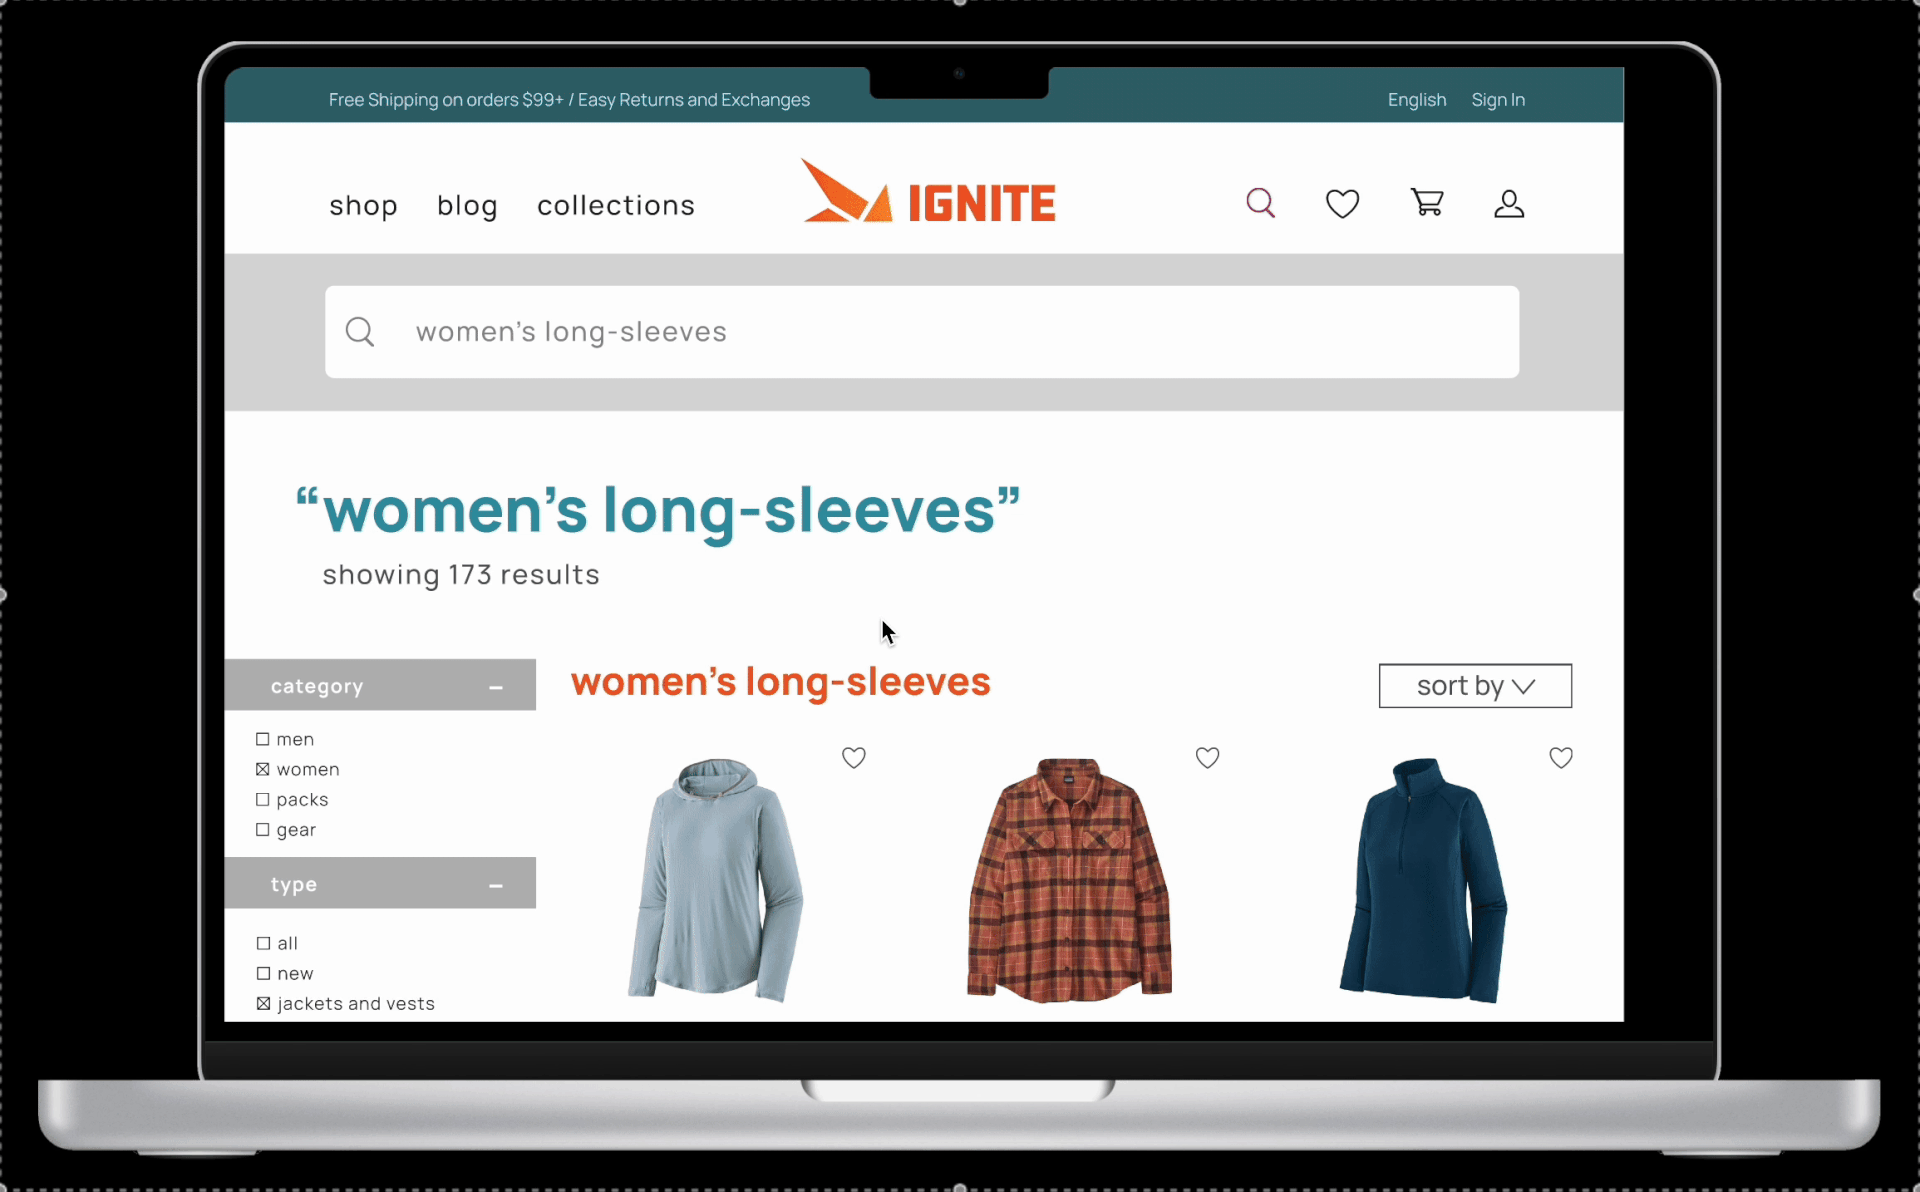The height and width of the screenshot is (1192, 1920).
Task: Click the showing 173 results text
Action: 461,575
